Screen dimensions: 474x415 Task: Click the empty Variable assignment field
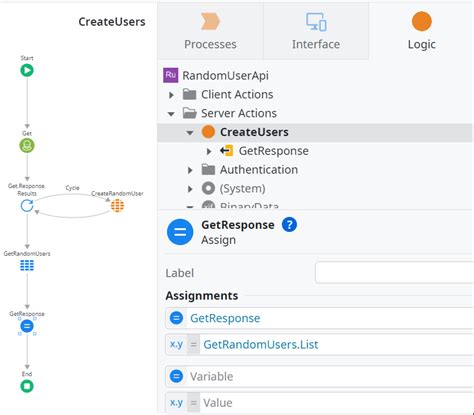[x=319, y=376]
